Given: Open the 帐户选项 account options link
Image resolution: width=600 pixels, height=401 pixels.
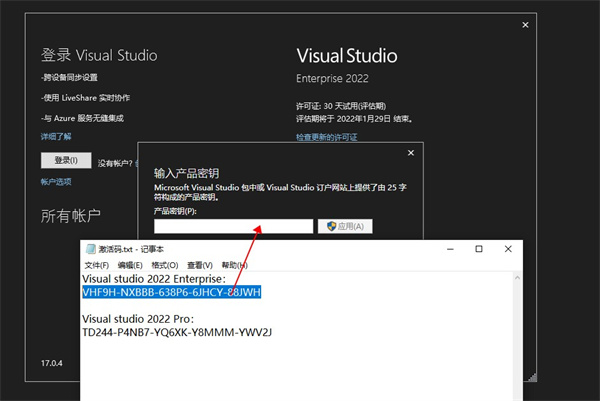Looking at the screenshot, I should [x=56, y=182].
